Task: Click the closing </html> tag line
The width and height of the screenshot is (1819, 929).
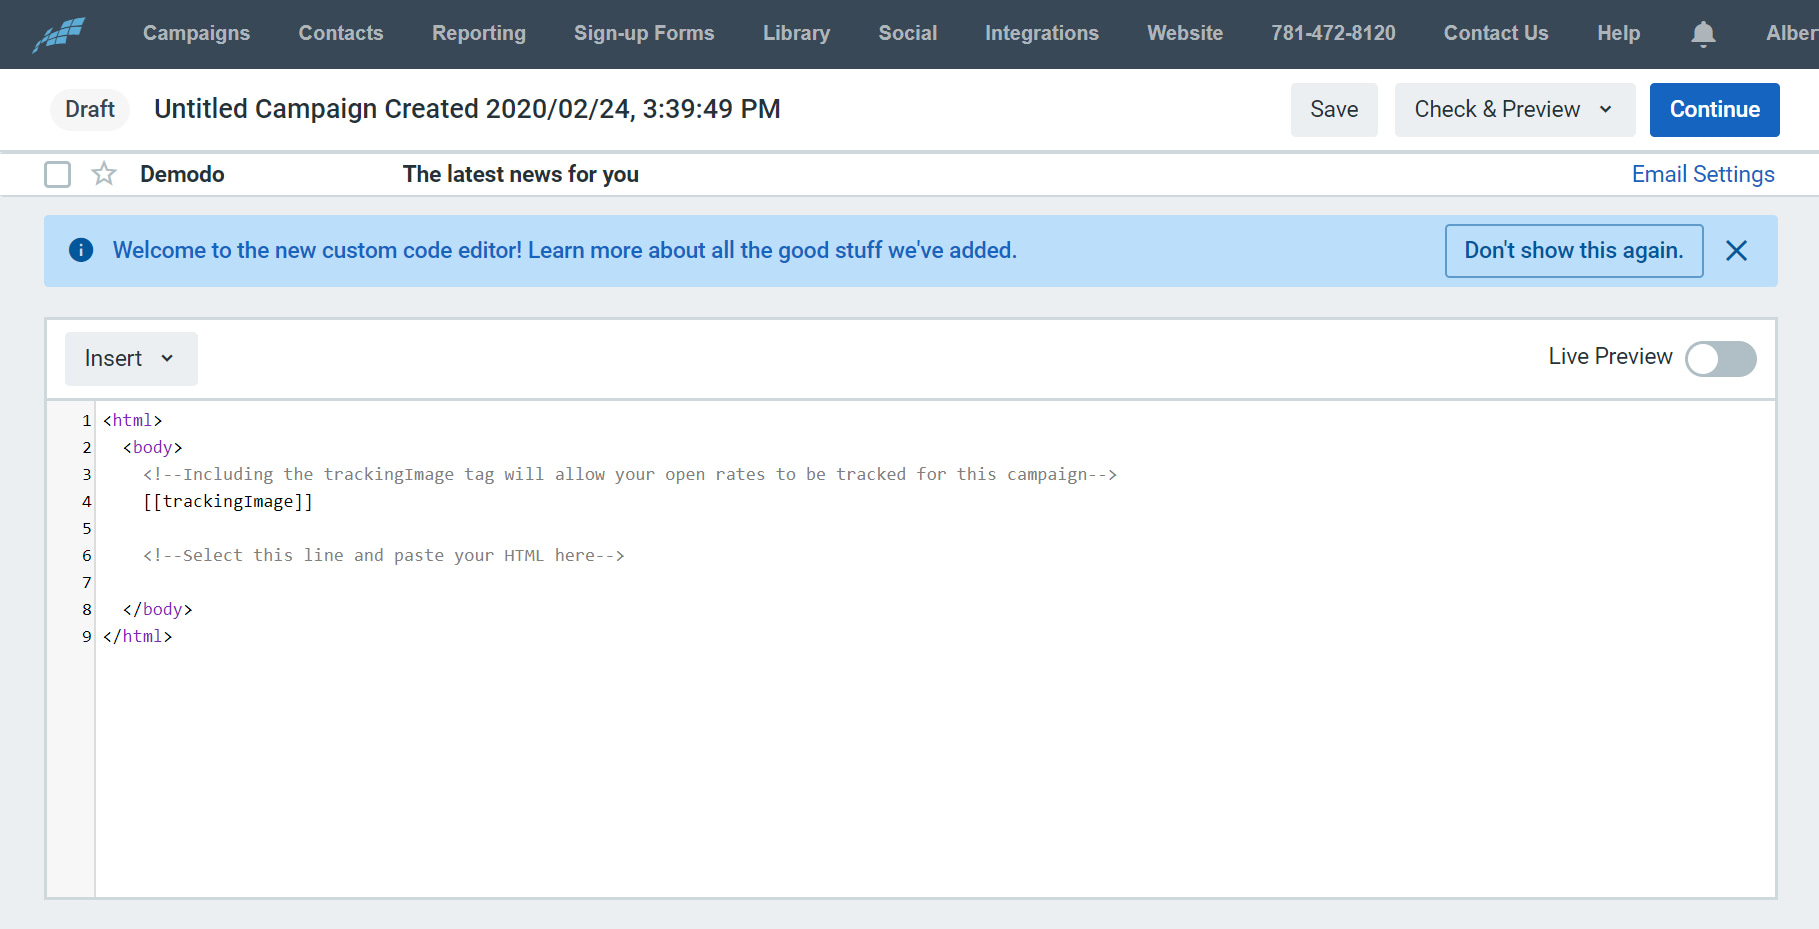Action: [x=137, y=636]
